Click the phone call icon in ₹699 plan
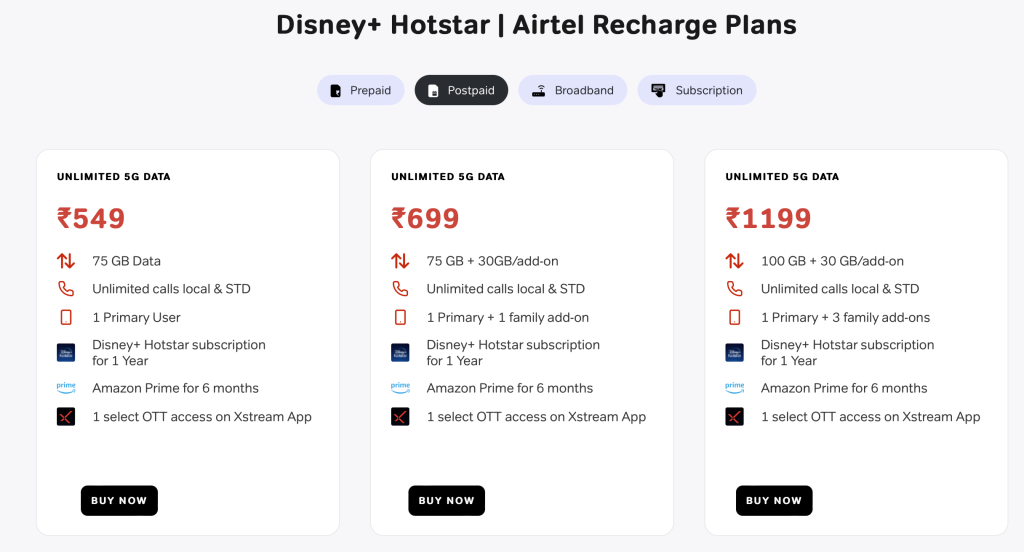This screenshot has height=552, width=1024. (x=400, y=289)
